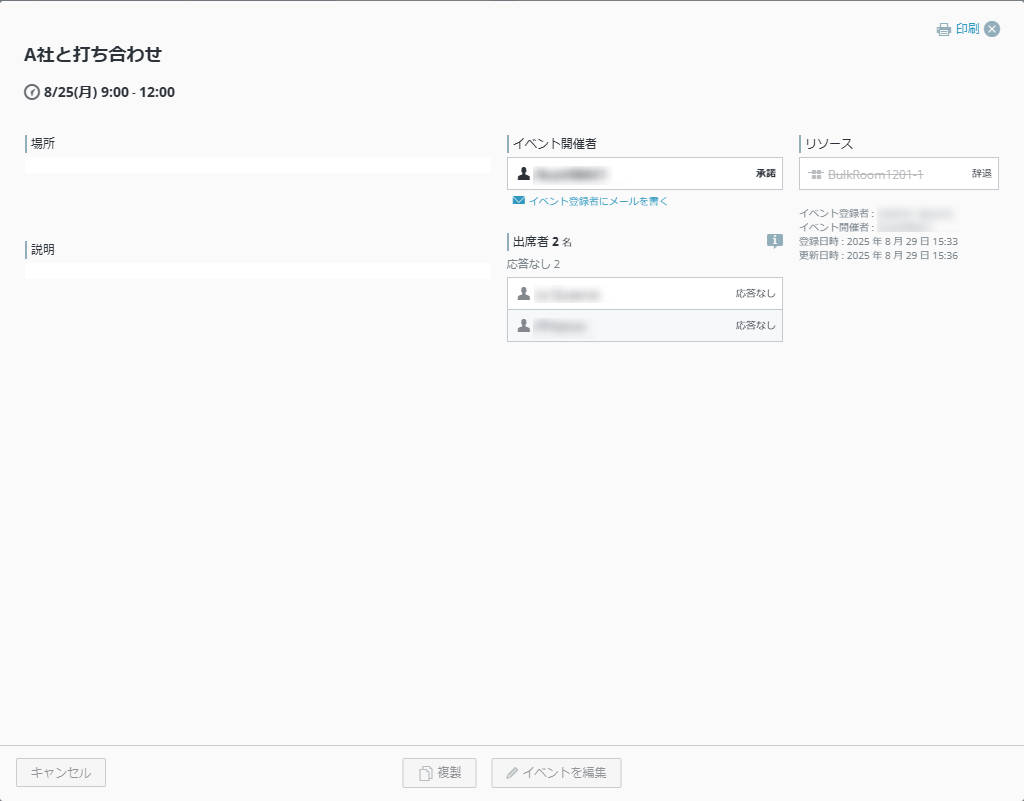
Task: Click the clock icon beside event time
Action: click(x=31, y=92)
